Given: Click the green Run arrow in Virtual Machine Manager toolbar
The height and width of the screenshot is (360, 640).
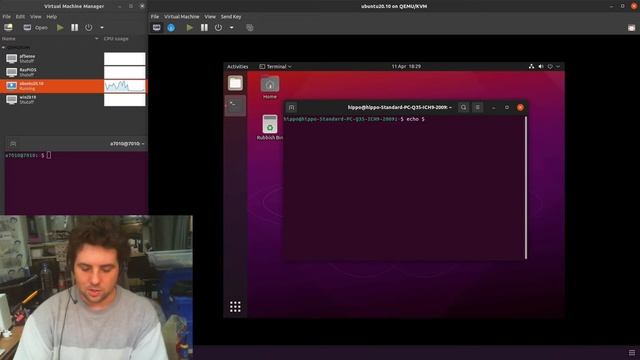Looking at the screenshot, I should click(x=60, y=27).
